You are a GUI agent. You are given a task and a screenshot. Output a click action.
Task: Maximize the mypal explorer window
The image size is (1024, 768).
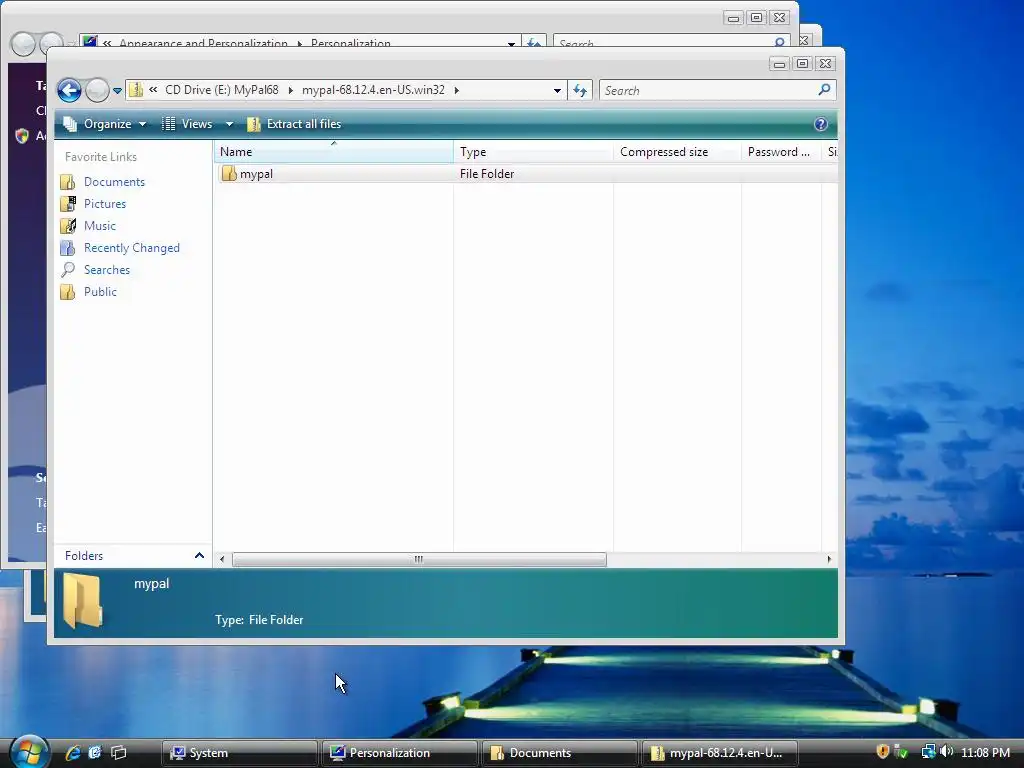click(x=803, y=63)
